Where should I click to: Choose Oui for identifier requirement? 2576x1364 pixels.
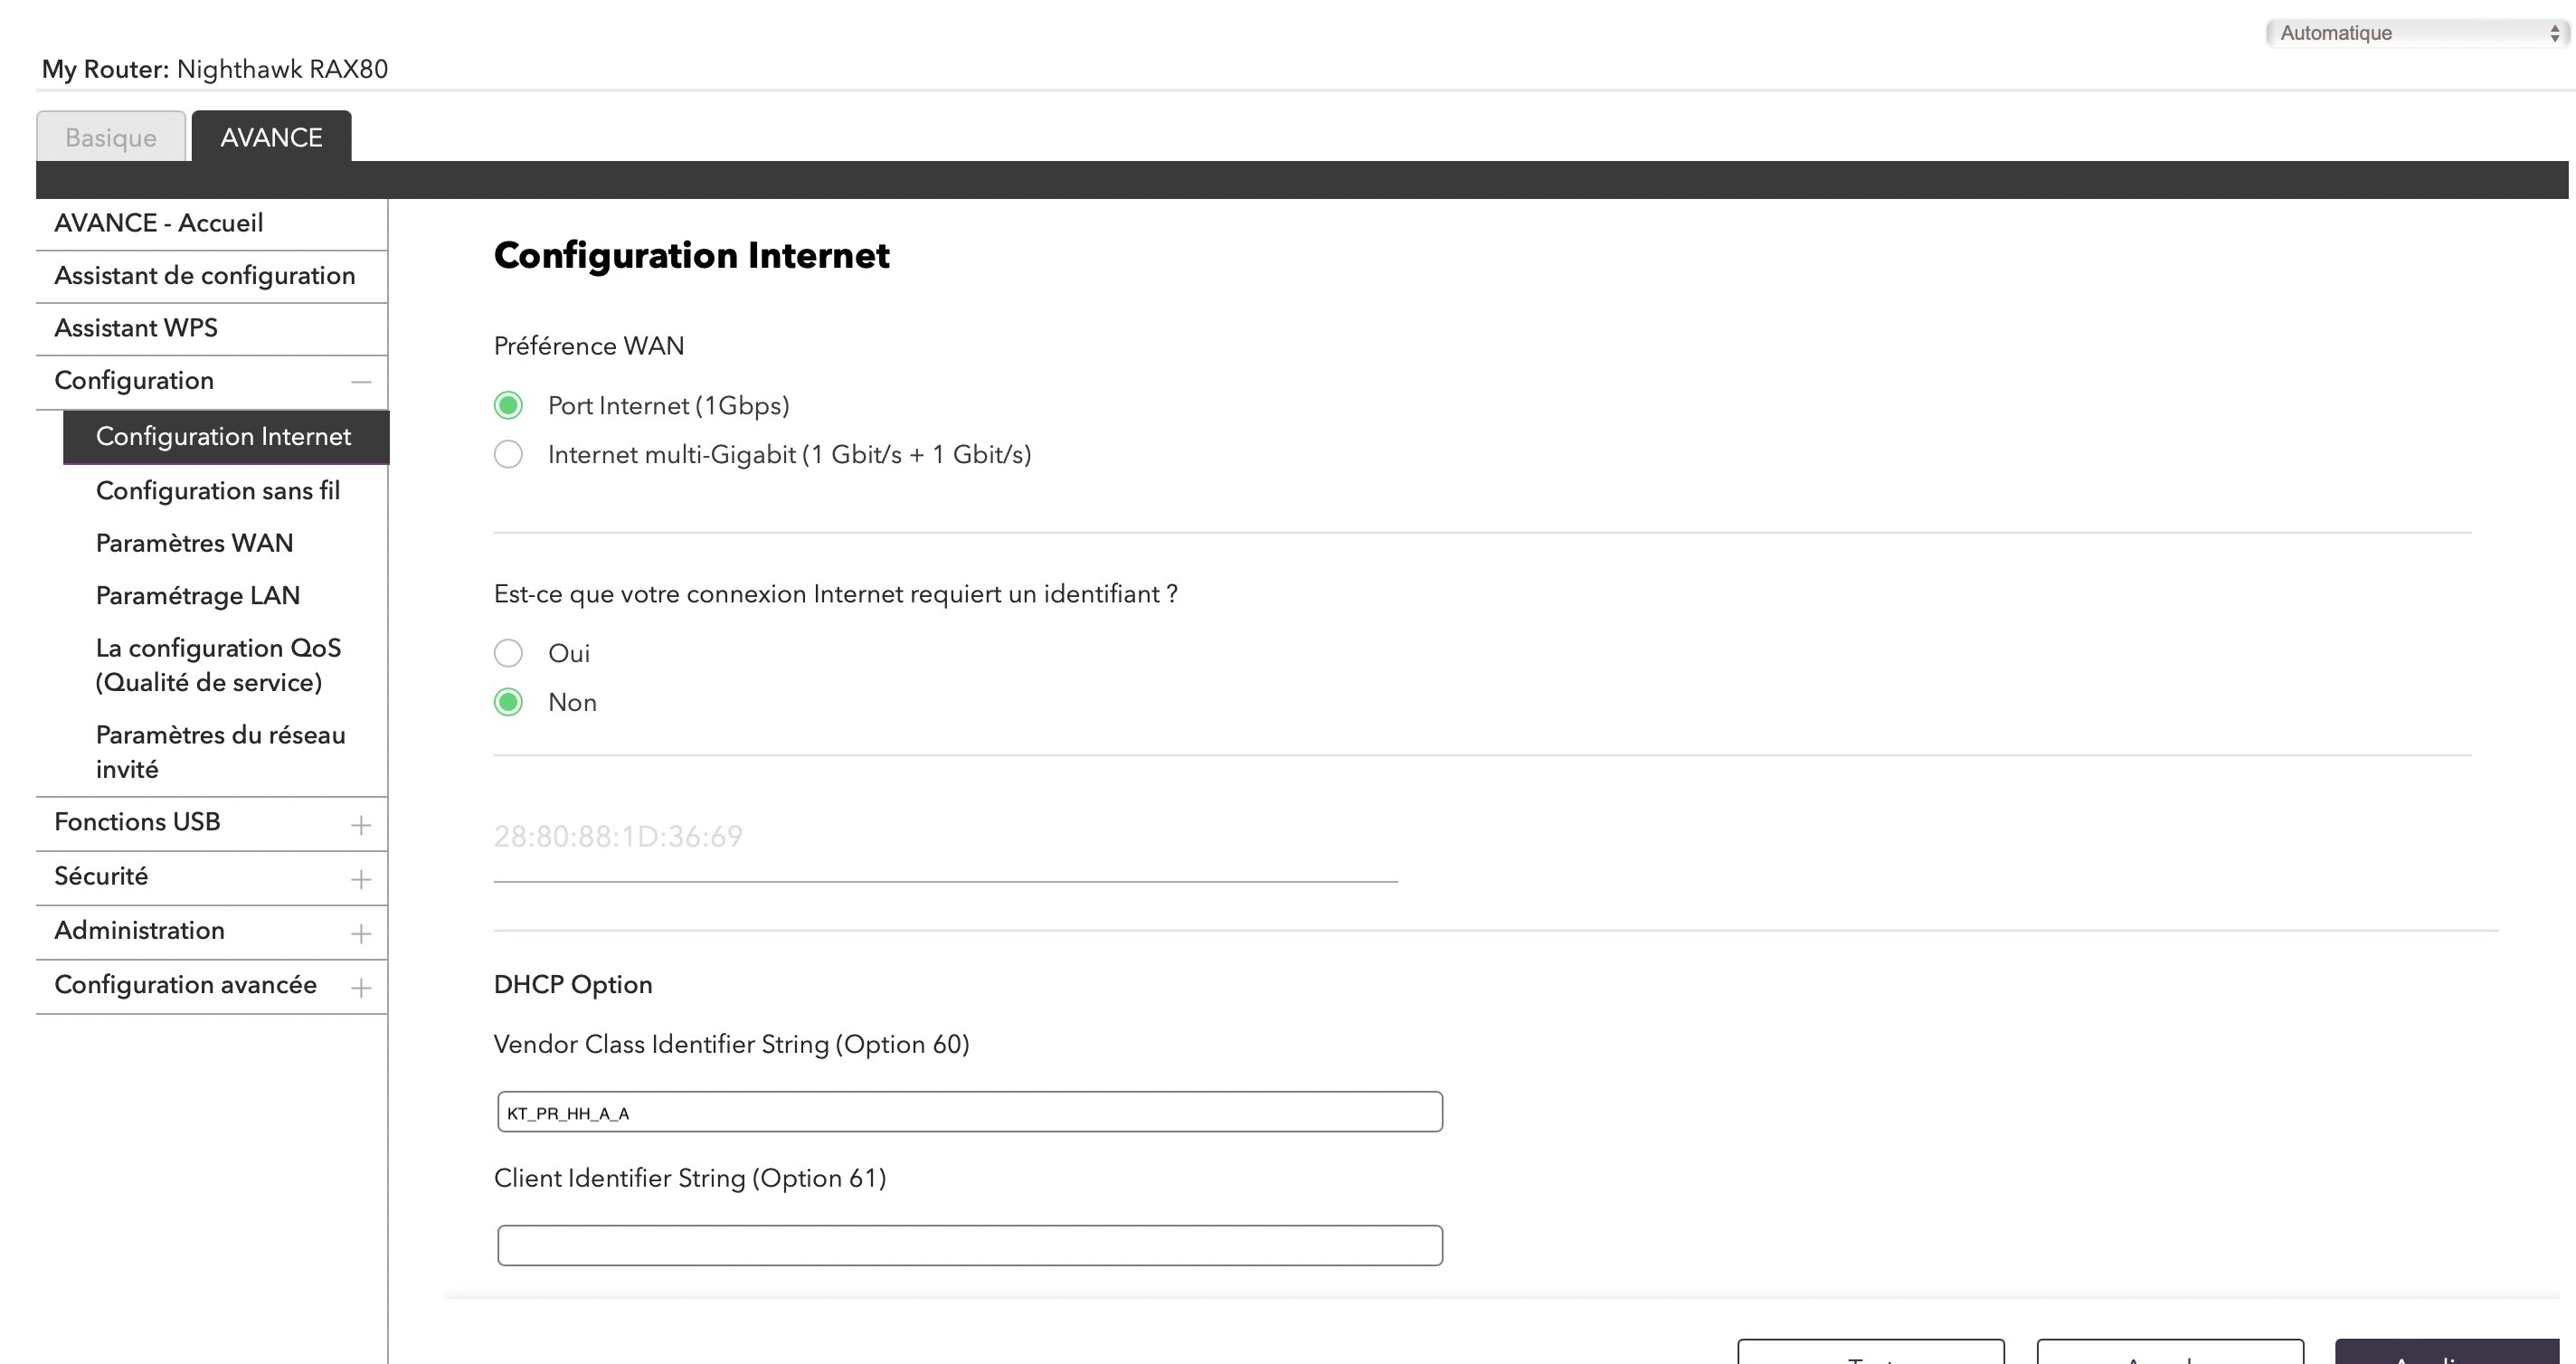tap(508, 653)
